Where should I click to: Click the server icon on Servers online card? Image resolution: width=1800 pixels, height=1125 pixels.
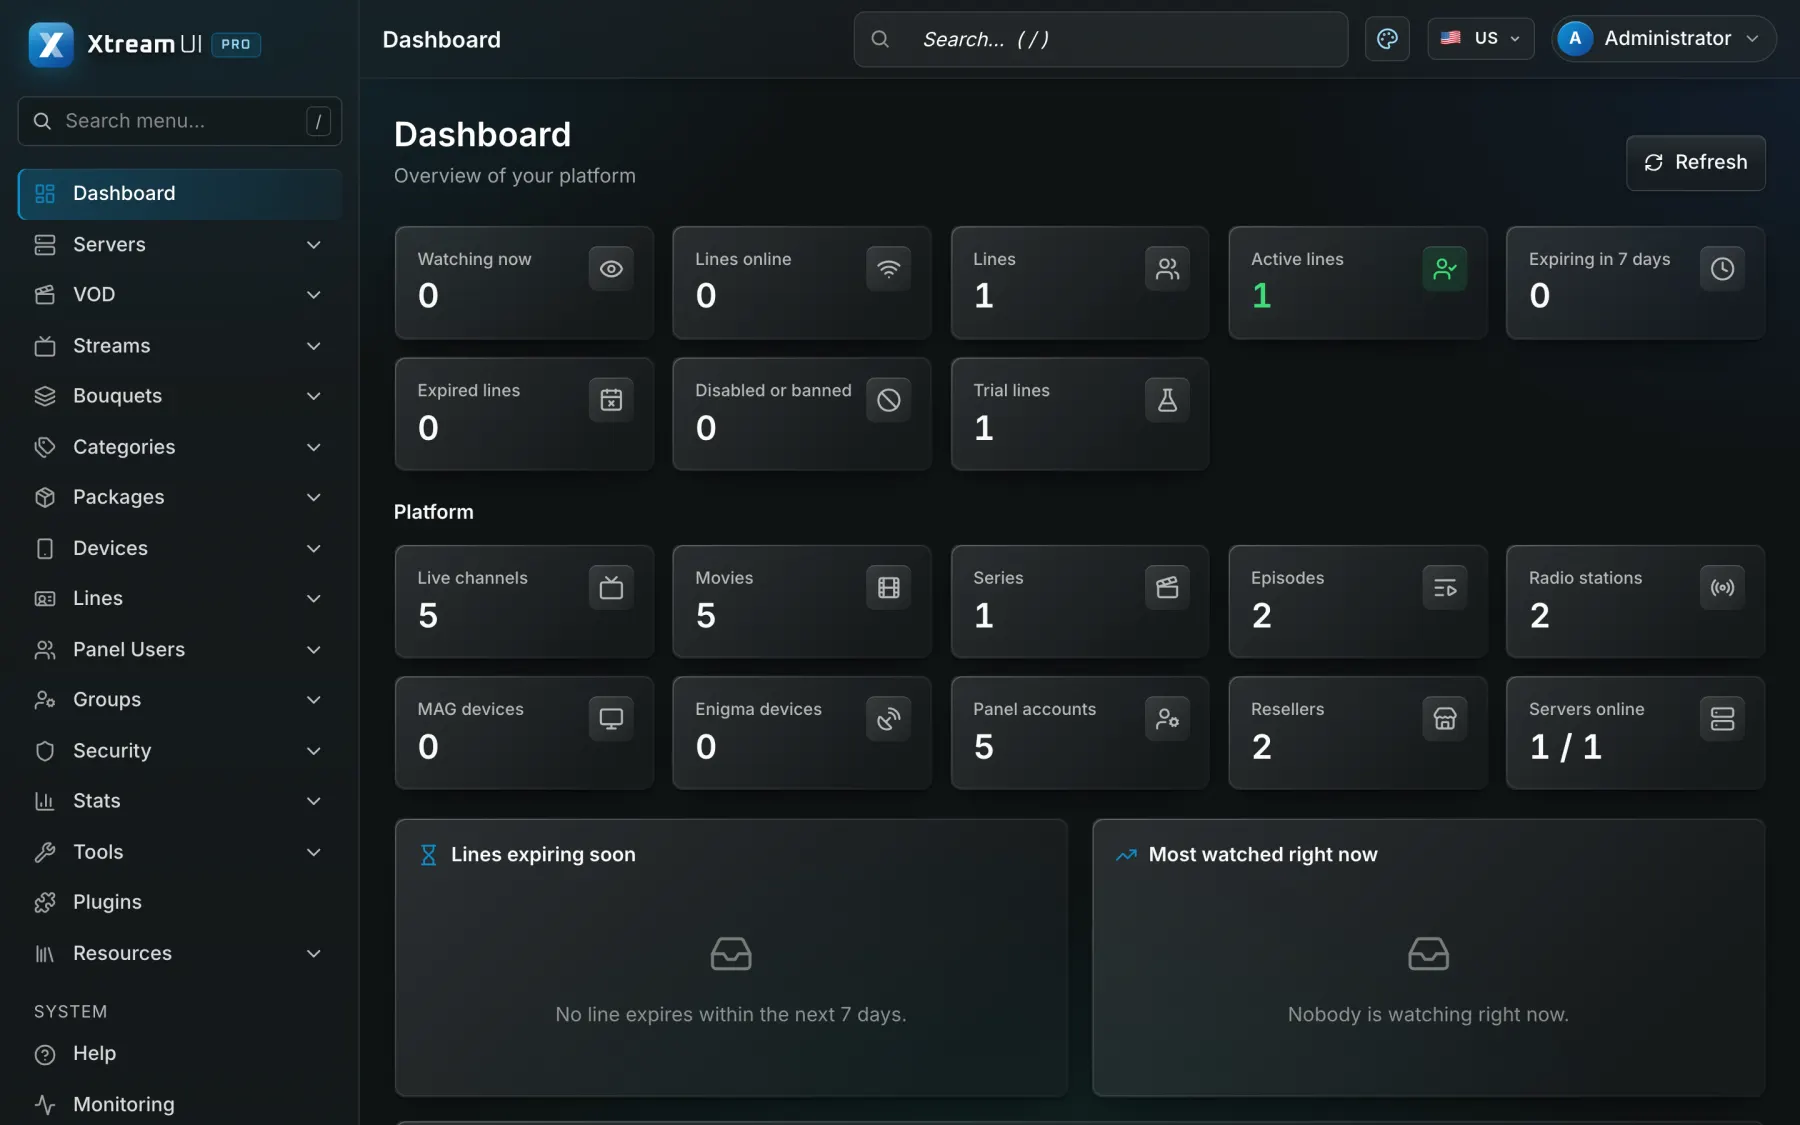click(x=1722, y=719)
